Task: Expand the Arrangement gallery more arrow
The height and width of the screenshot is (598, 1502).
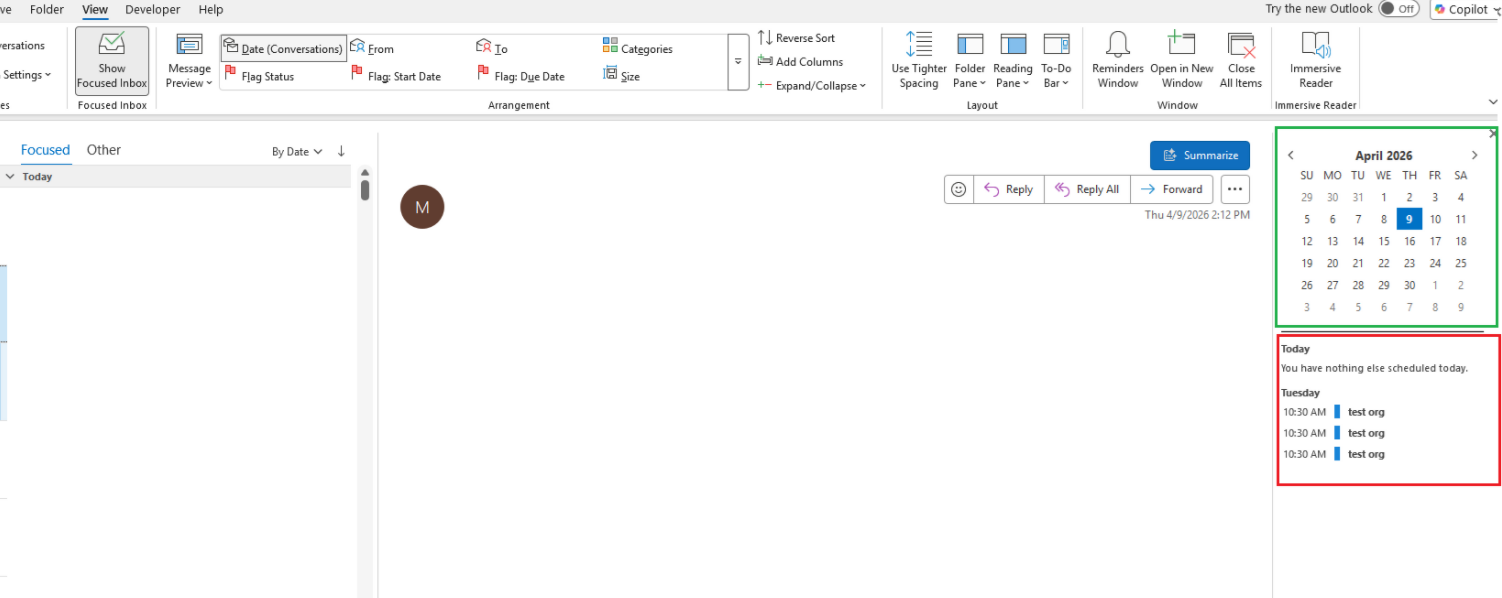Action: coord(739,61)
